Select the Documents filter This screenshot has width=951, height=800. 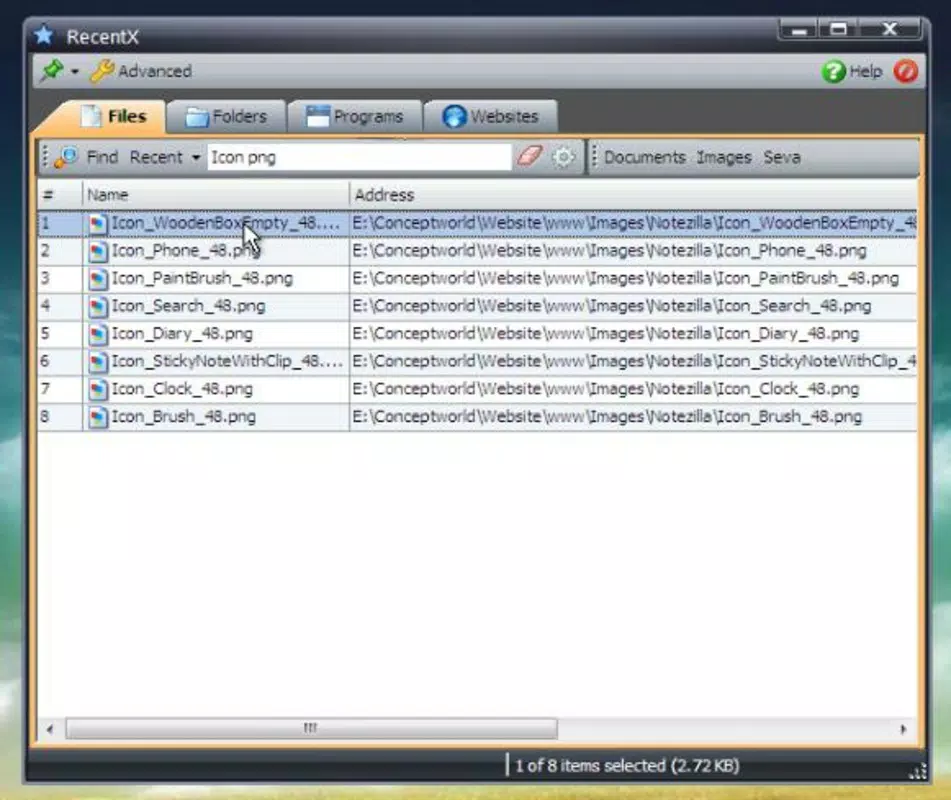pyautogui.click(x=644, y=157)
